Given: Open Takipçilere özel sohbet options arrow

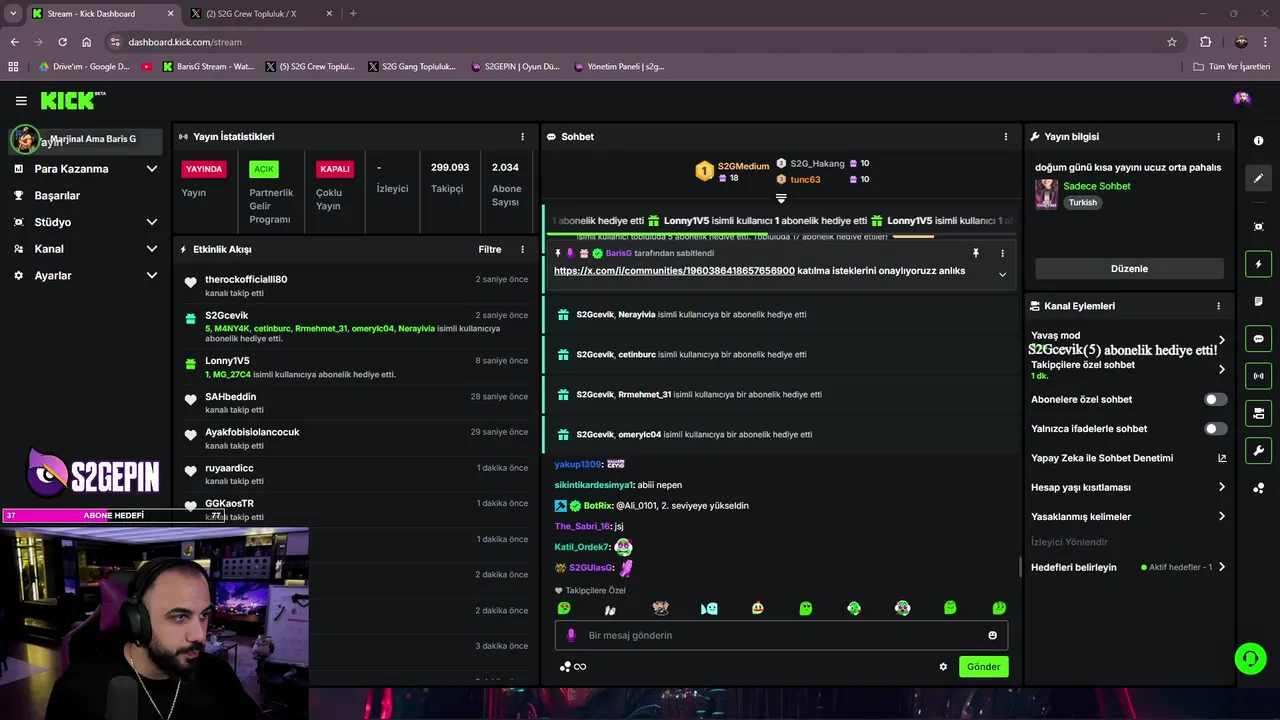Looking at the screenshot, I should (x=1222, y=369).
